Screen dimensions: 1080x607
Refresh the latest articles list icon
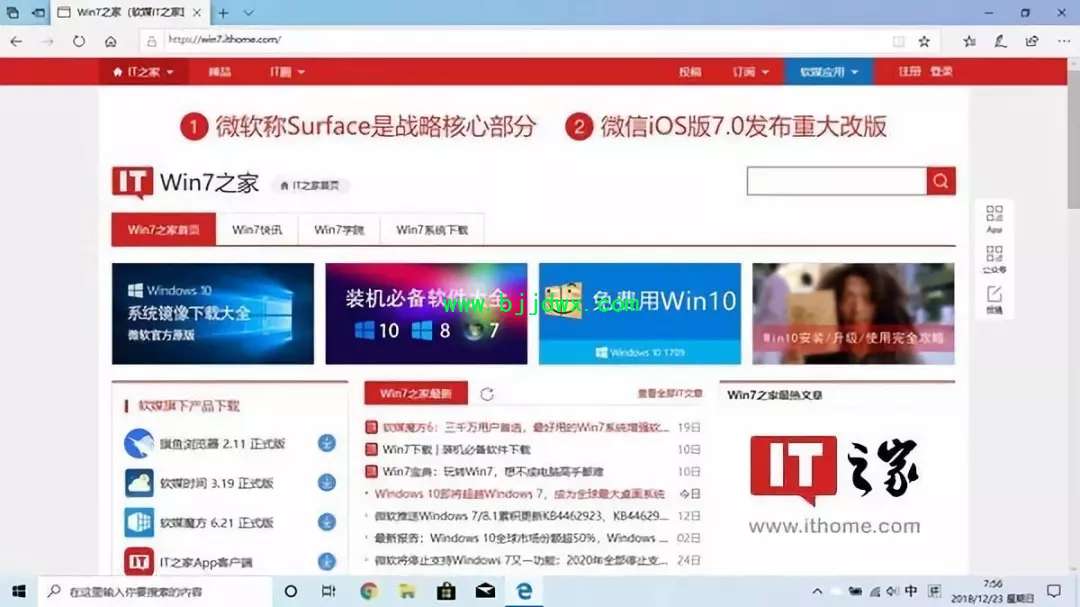(487, 394)
